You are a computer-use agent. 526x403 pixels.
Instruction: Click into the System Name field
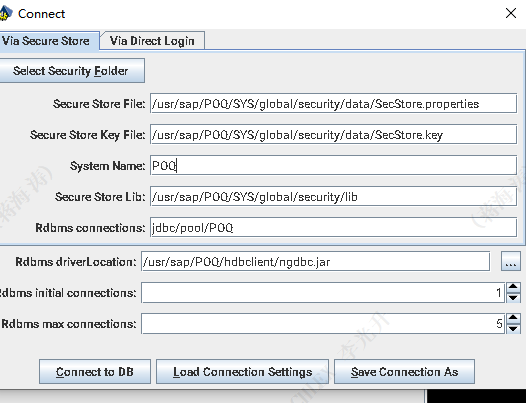(333, 165)
